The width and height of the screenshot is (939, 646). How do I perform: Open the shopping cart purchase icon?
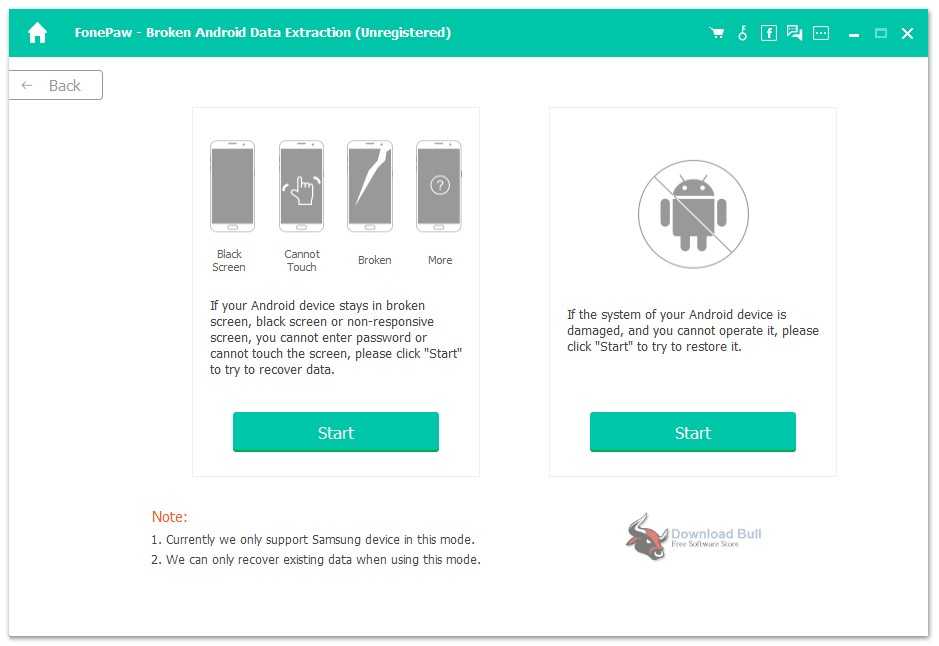[716, 33]
